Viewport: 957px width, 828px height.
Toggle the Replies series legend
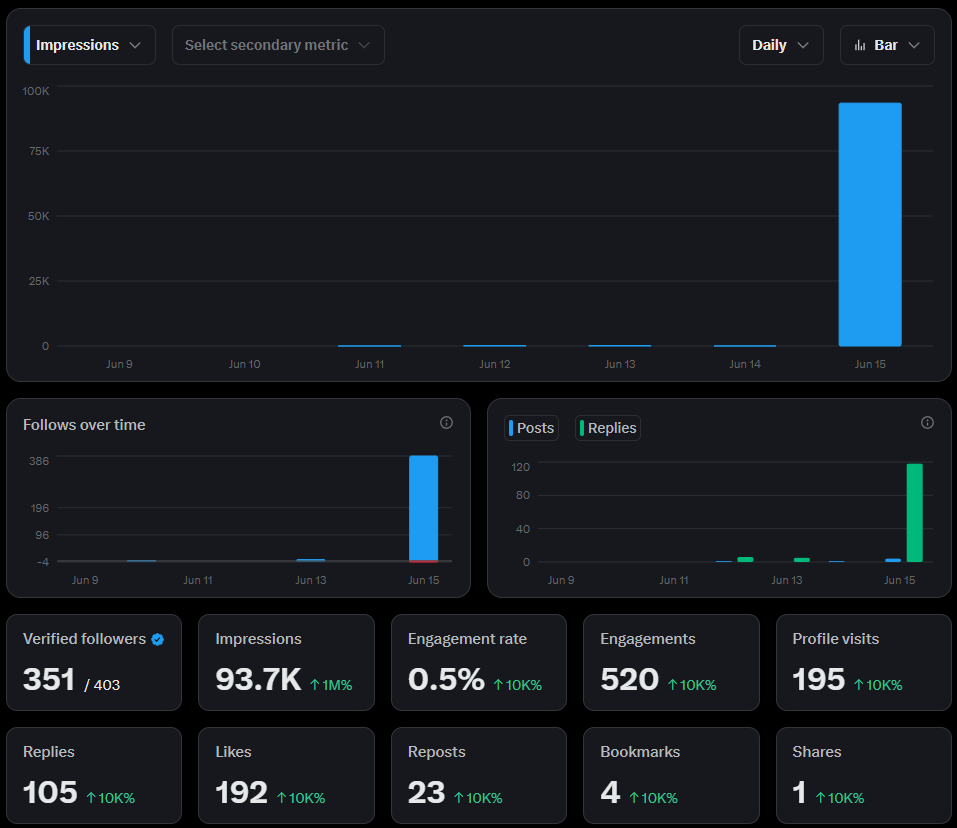(608, 428)
